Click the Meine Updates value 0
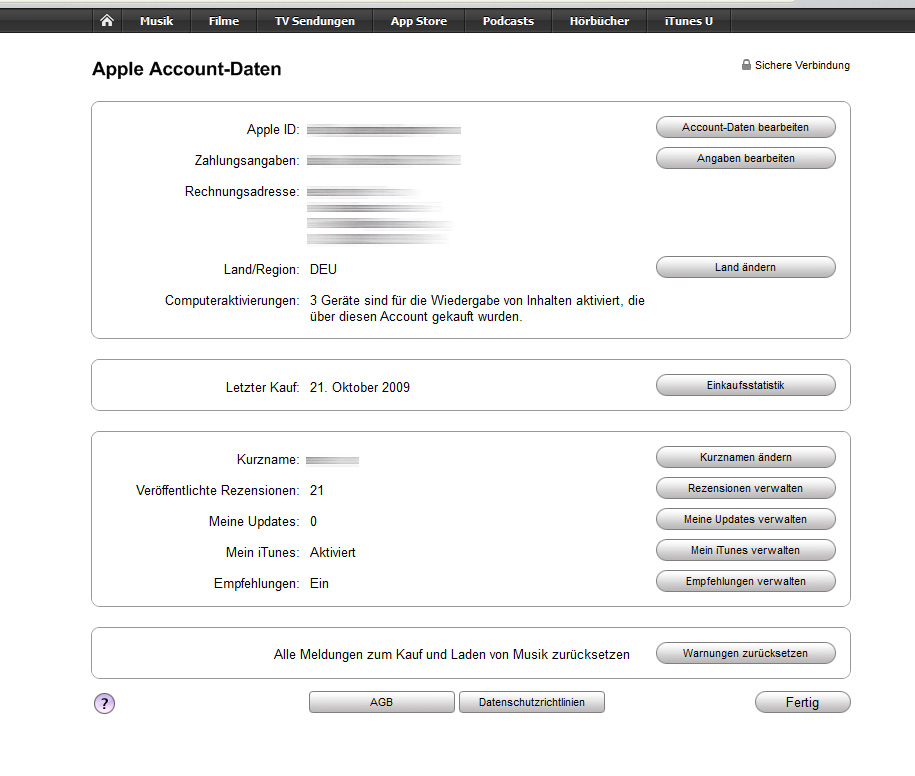915x776 pixels. point(313,522)
